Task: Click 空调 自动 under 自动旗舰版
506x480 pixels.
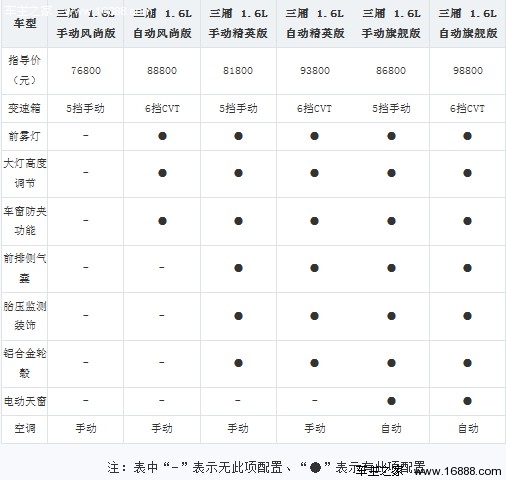Action: pyautogui.click(x=468, y=428)
